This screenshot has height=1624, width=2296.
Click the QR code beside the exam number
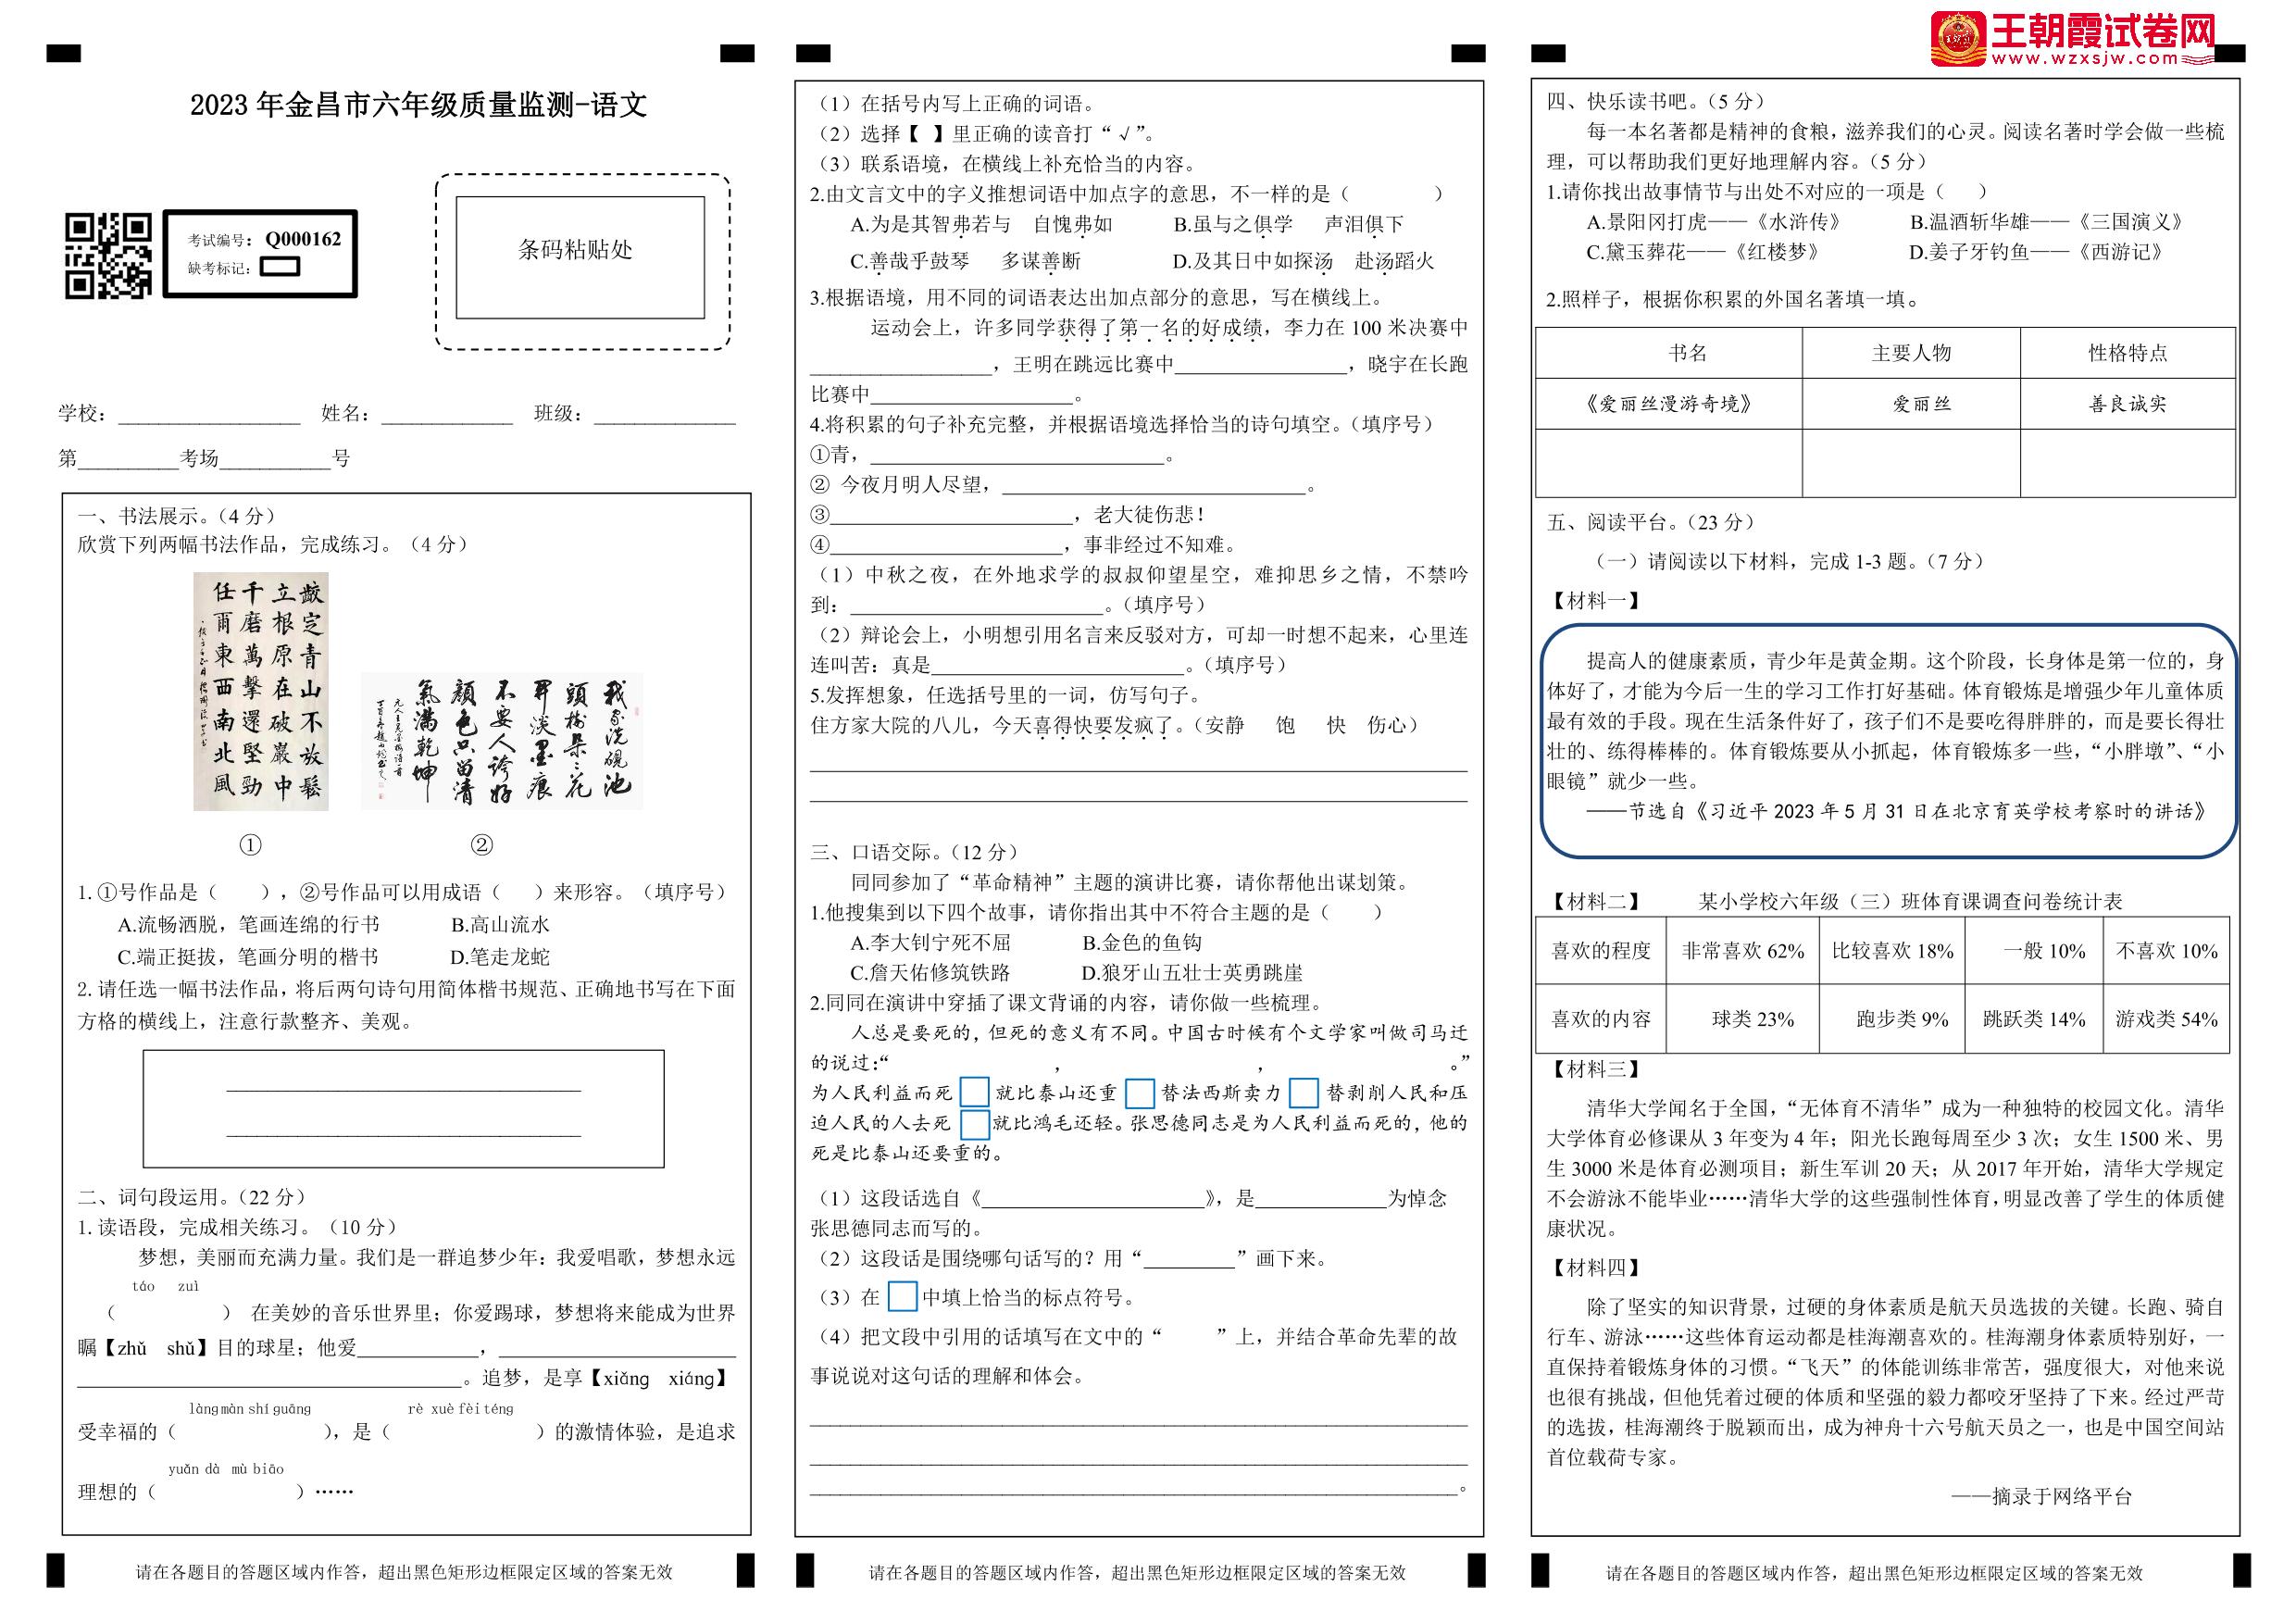point(108,255)
